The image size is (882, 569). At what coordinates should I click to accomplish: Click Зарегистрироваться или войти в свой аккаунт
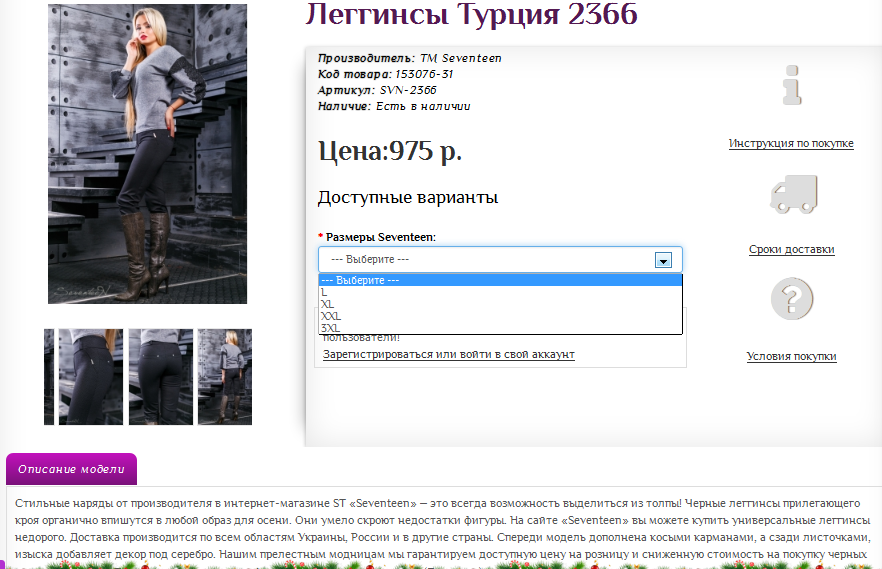pos(449,354)
